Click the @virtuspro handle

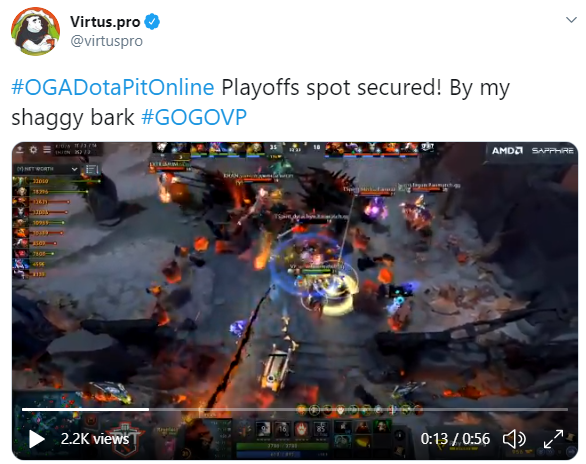[107, 41]
